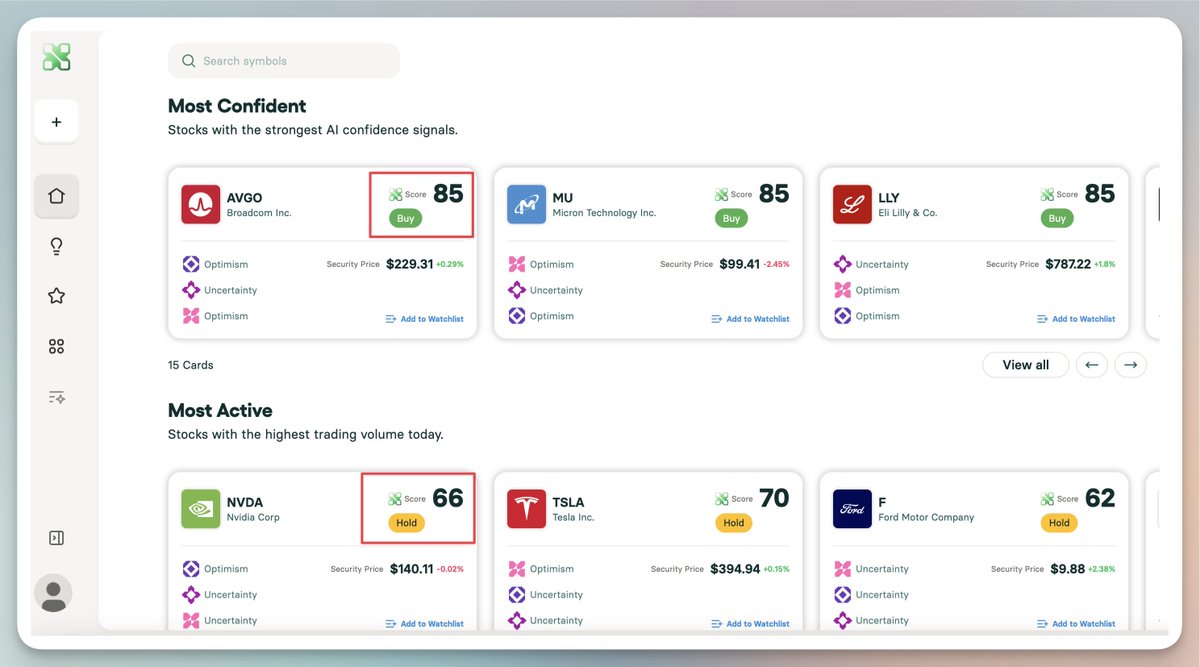Open the four-circles apps icon
The image size is (1200, 667).
[56, 346]
